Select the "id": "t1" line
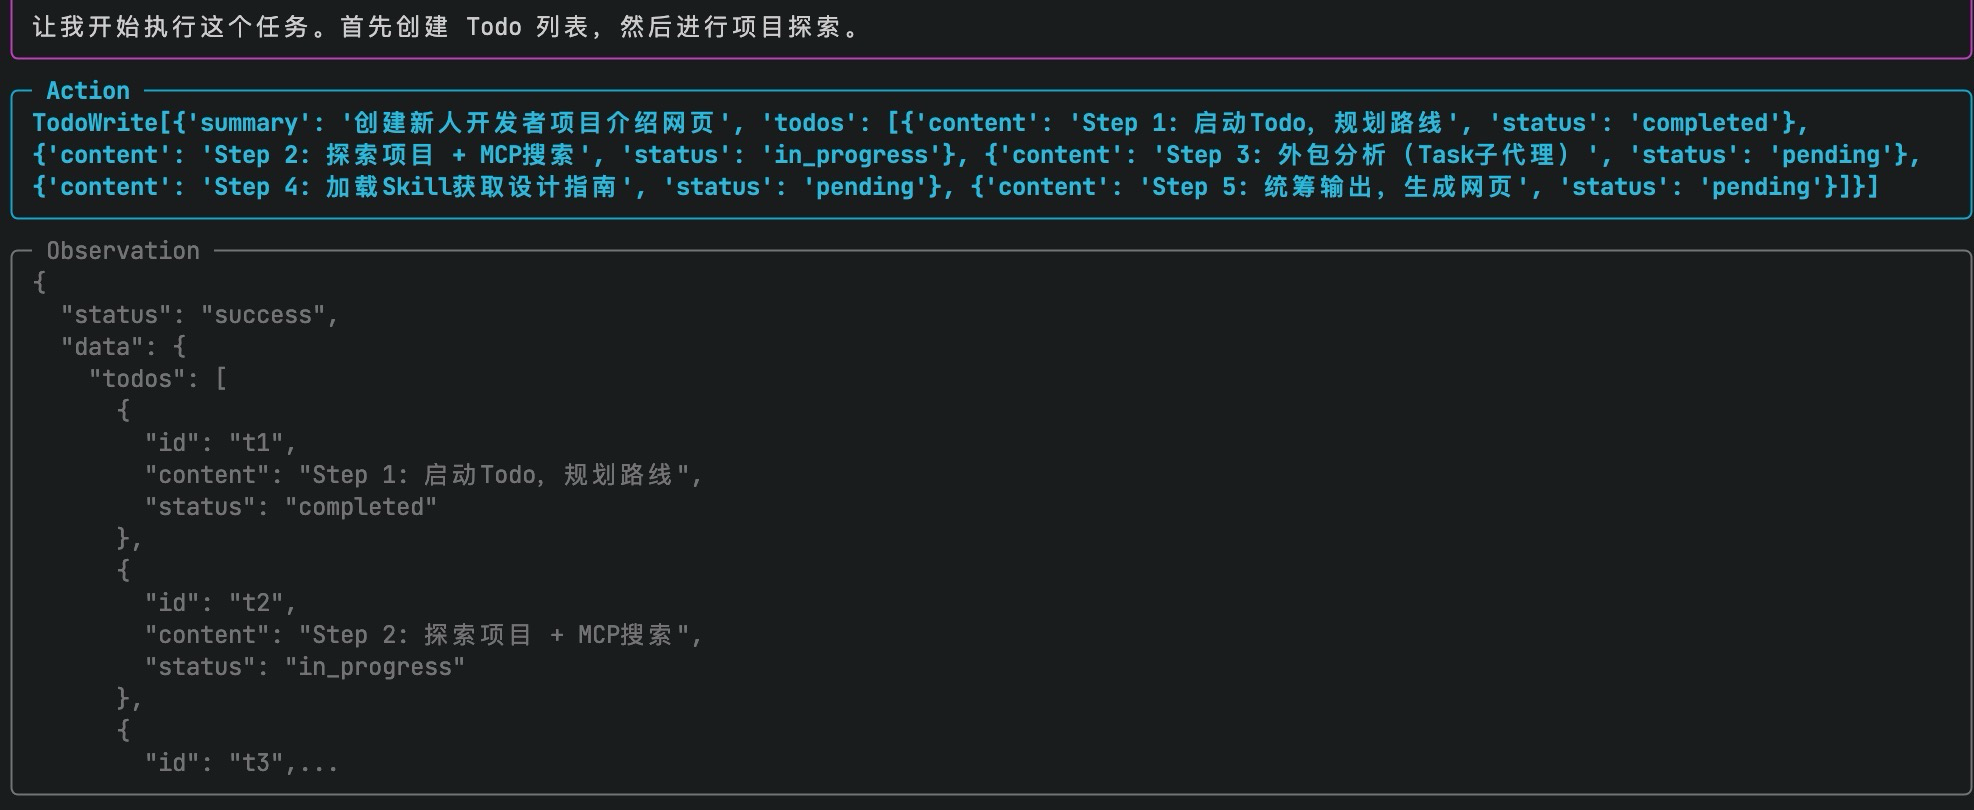This screenshot has height=810, width=1974. [x=220, y=443]
